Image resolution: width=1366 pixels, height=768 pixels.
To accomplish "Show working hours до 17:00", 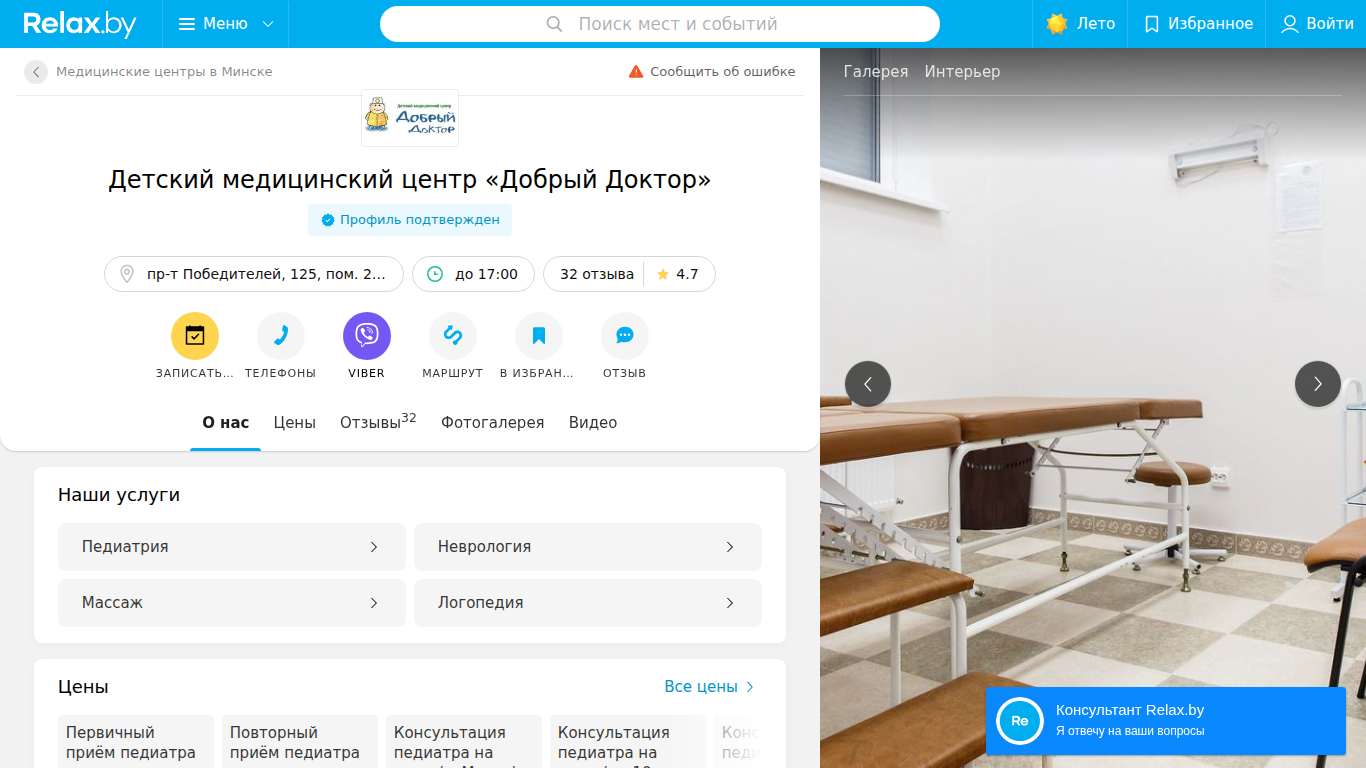I will (474, 274).
